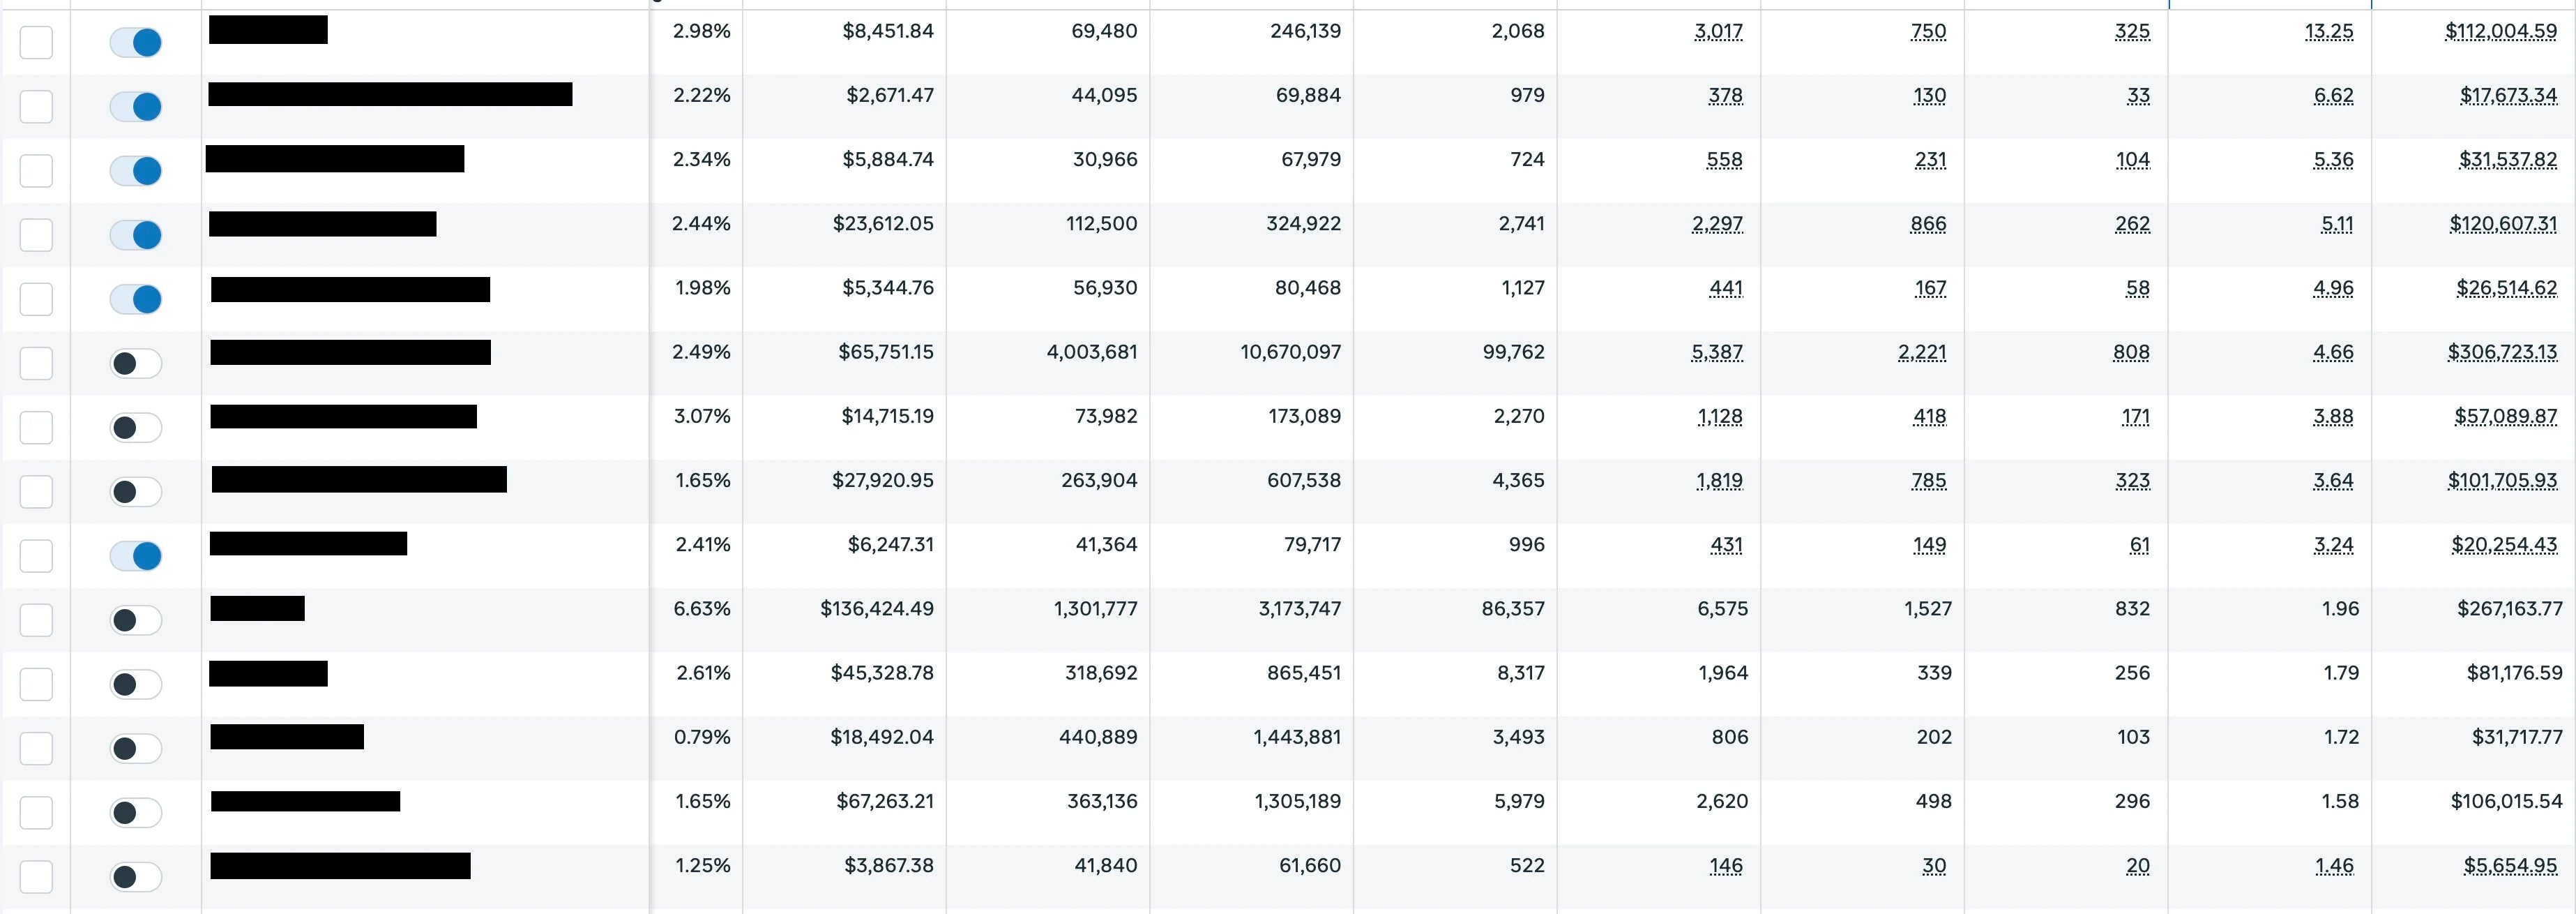Open the underlined 2,221 number
The height and width of the screenshot is (914, 2576).
click(x=1921, y=352)
